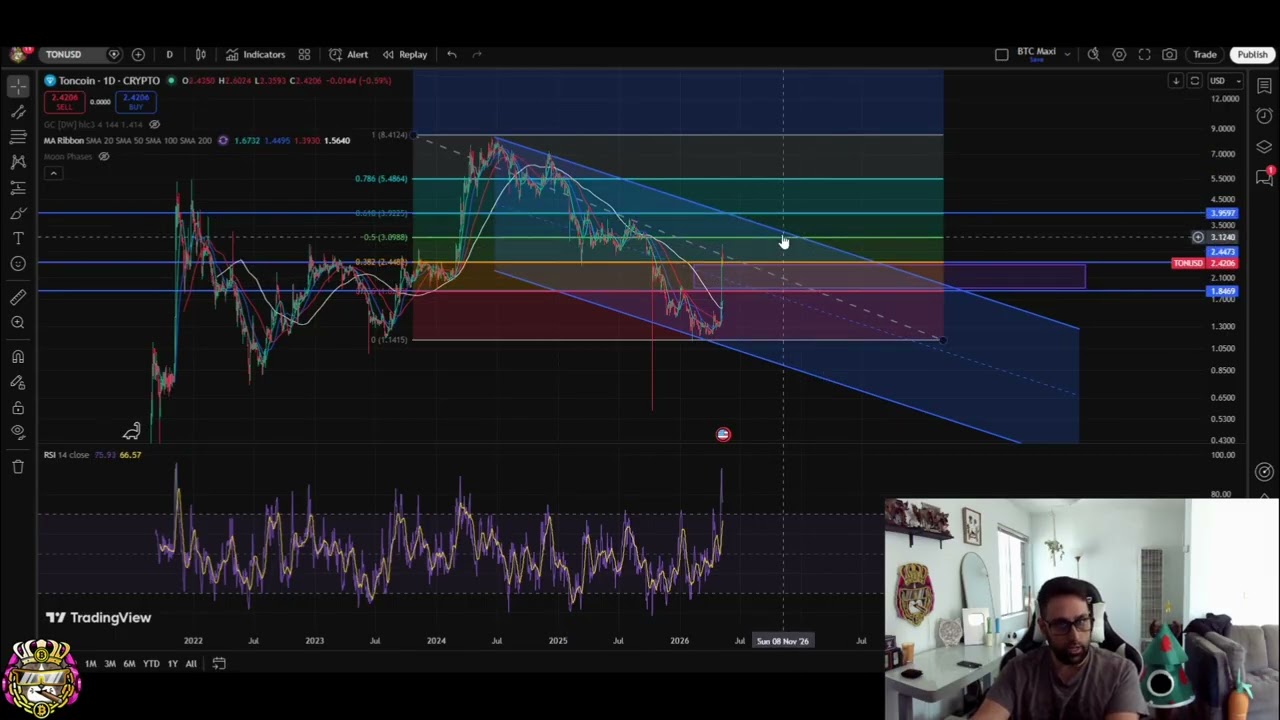
Task: Select the trend line drawing tool
Action: 18,112
